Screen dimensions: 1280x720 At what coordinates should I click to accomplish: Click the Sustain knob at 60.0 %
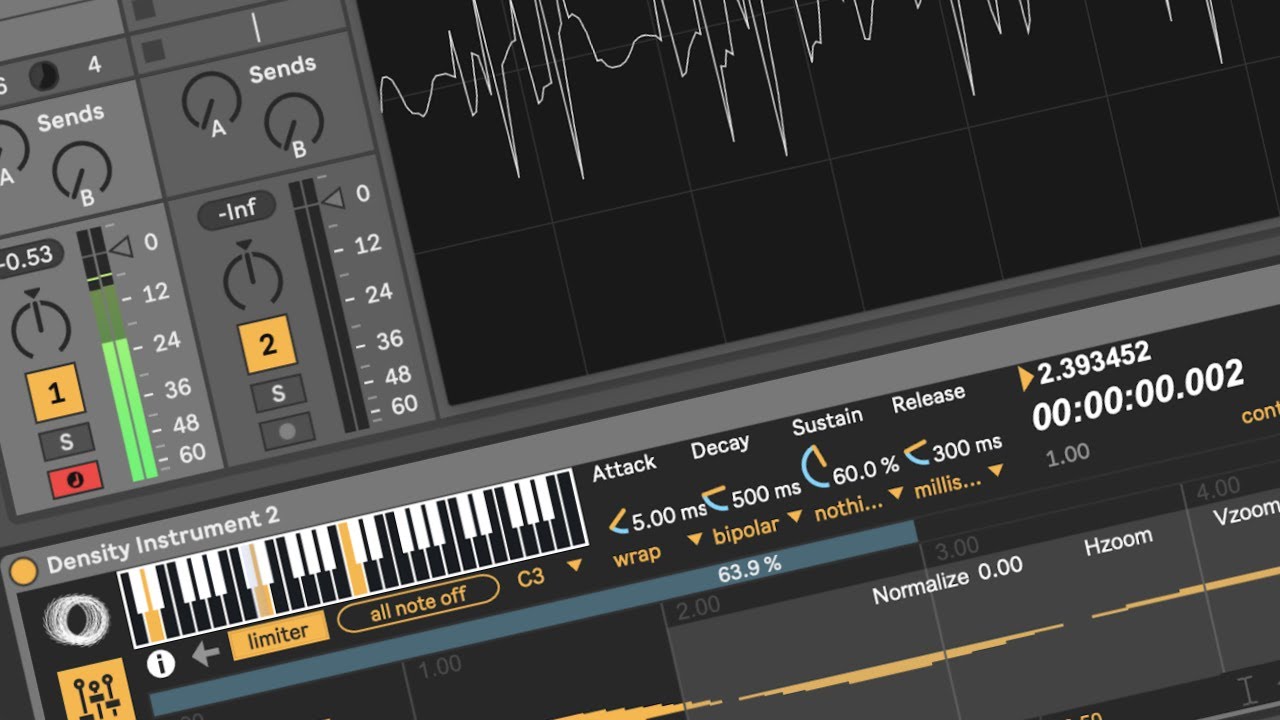click(815, 467)
